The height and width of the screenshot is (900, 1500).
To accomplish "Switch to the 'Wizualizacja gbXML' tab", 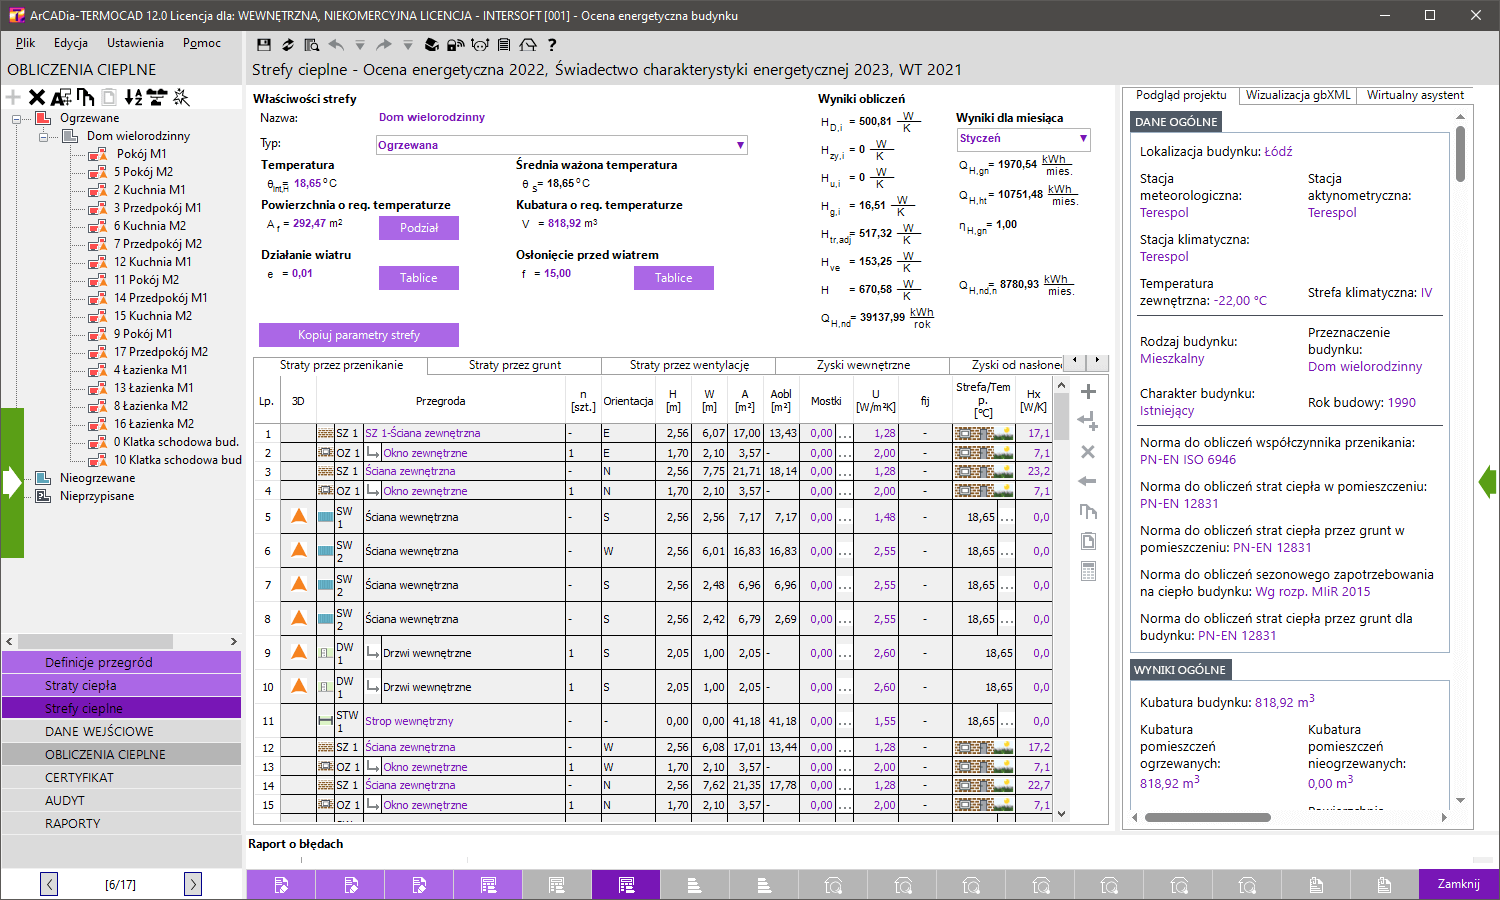I will [1297, 96].
